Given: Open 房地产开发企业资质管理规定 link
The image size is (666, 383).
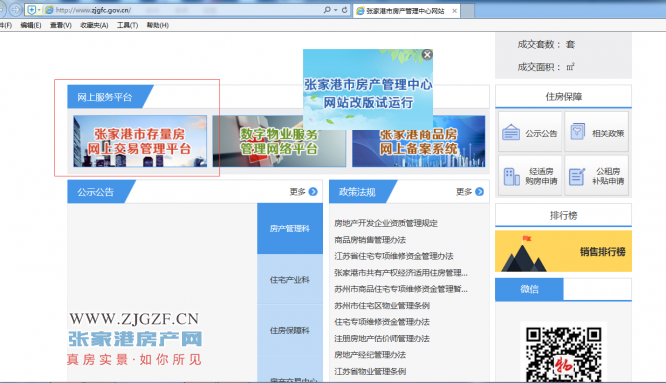Looking at the screenshot, I should pos(386,223).
